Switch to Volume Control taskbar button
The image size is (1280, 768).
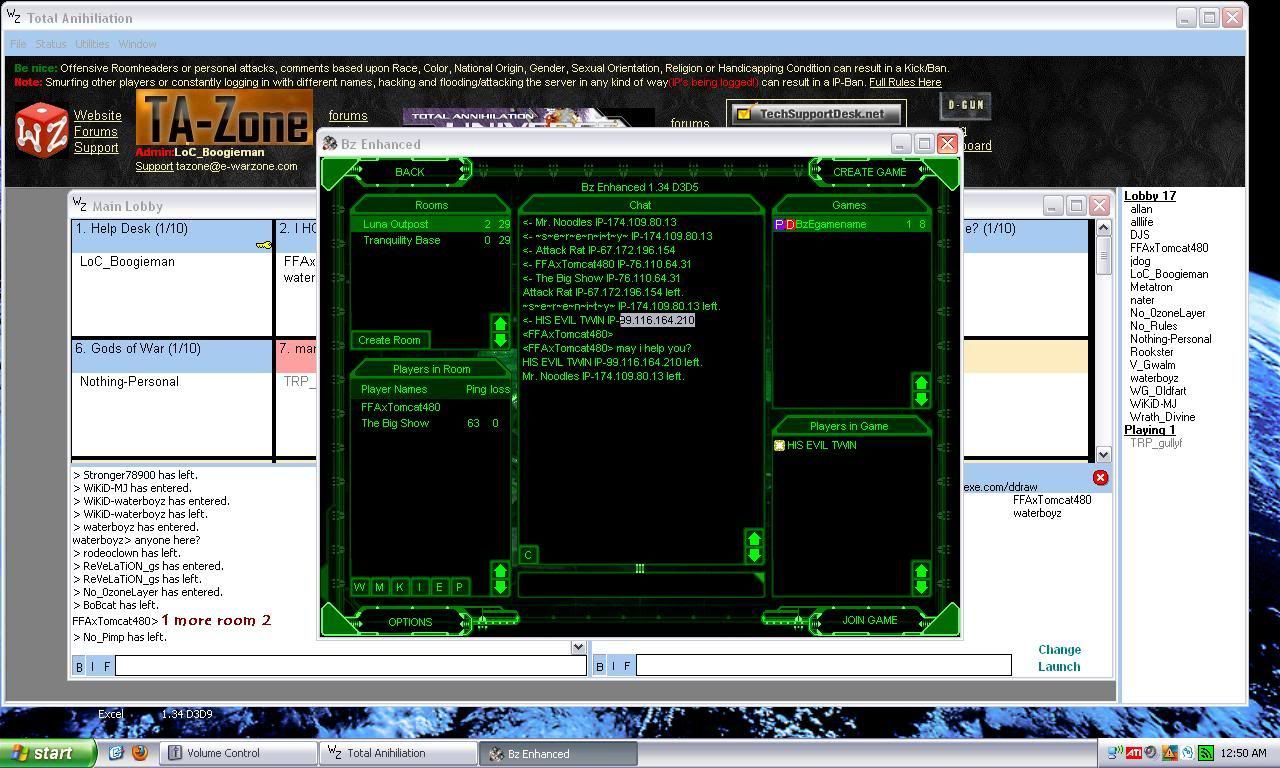point(239,753)
